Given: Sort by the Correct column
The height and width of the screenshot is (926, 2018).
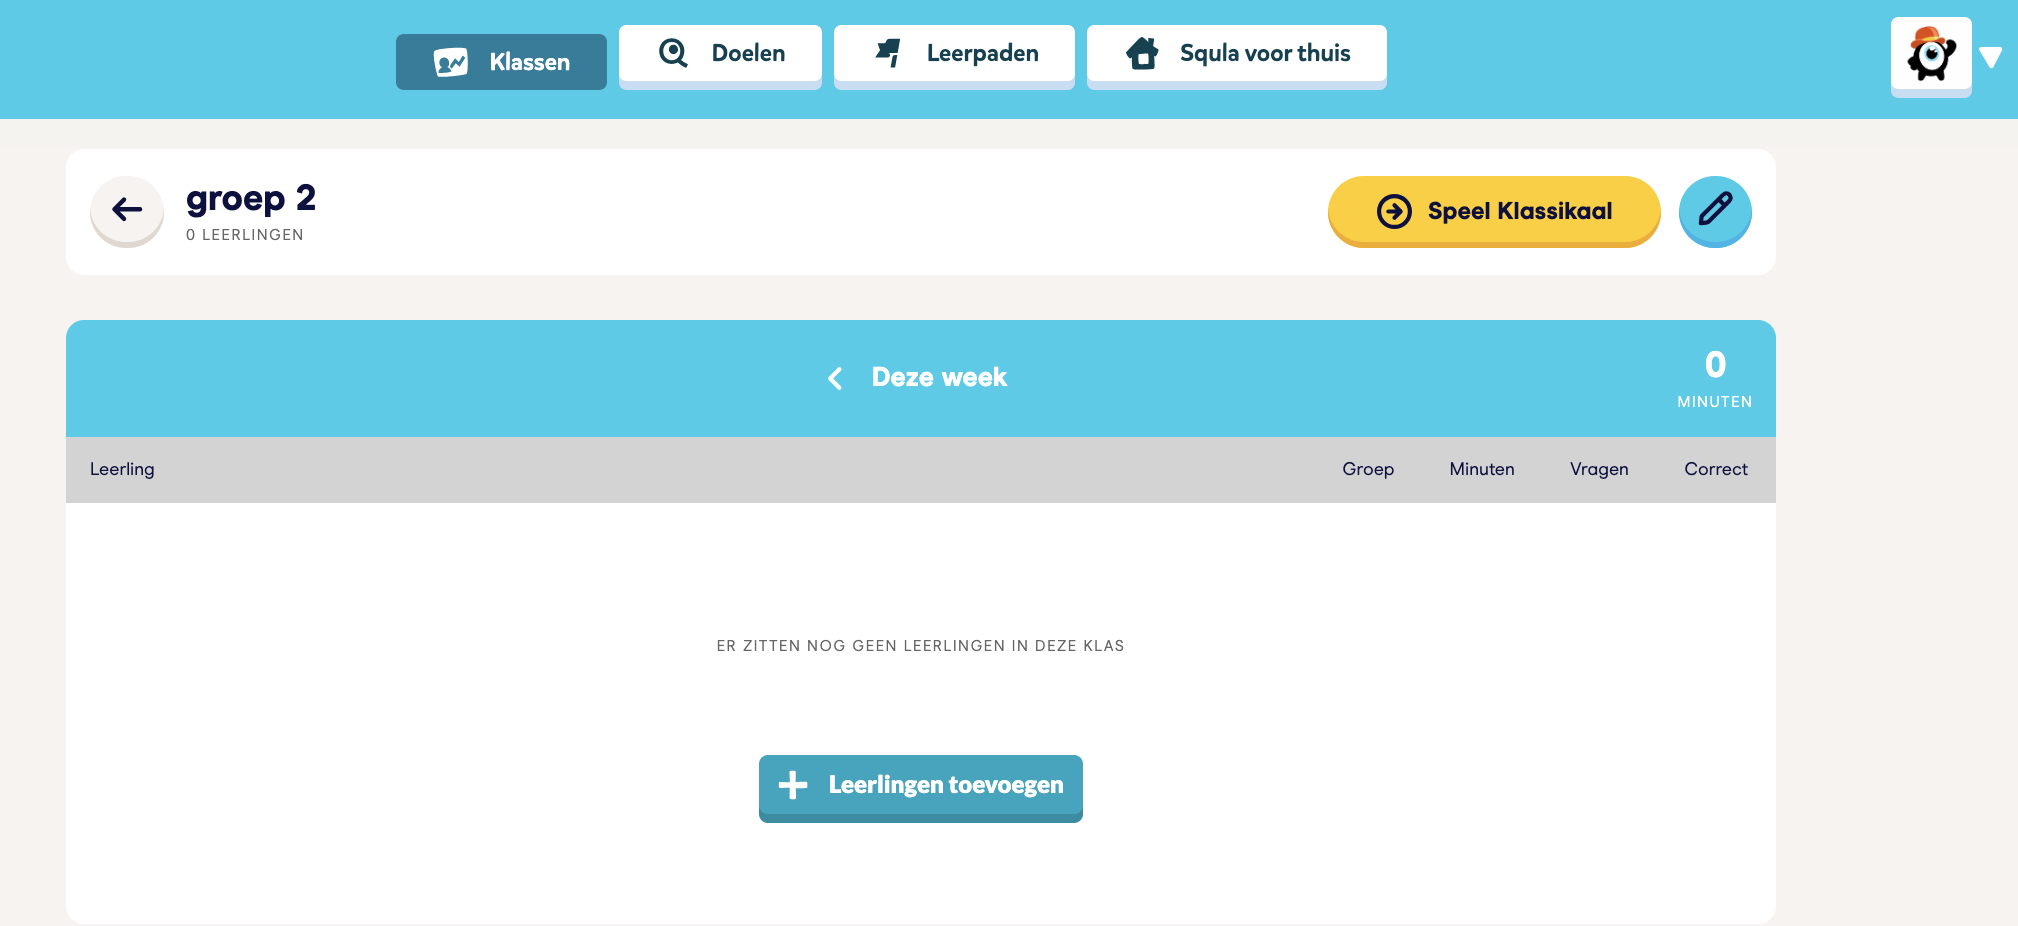Looking at the screenshot, I should click(1716, 469).
